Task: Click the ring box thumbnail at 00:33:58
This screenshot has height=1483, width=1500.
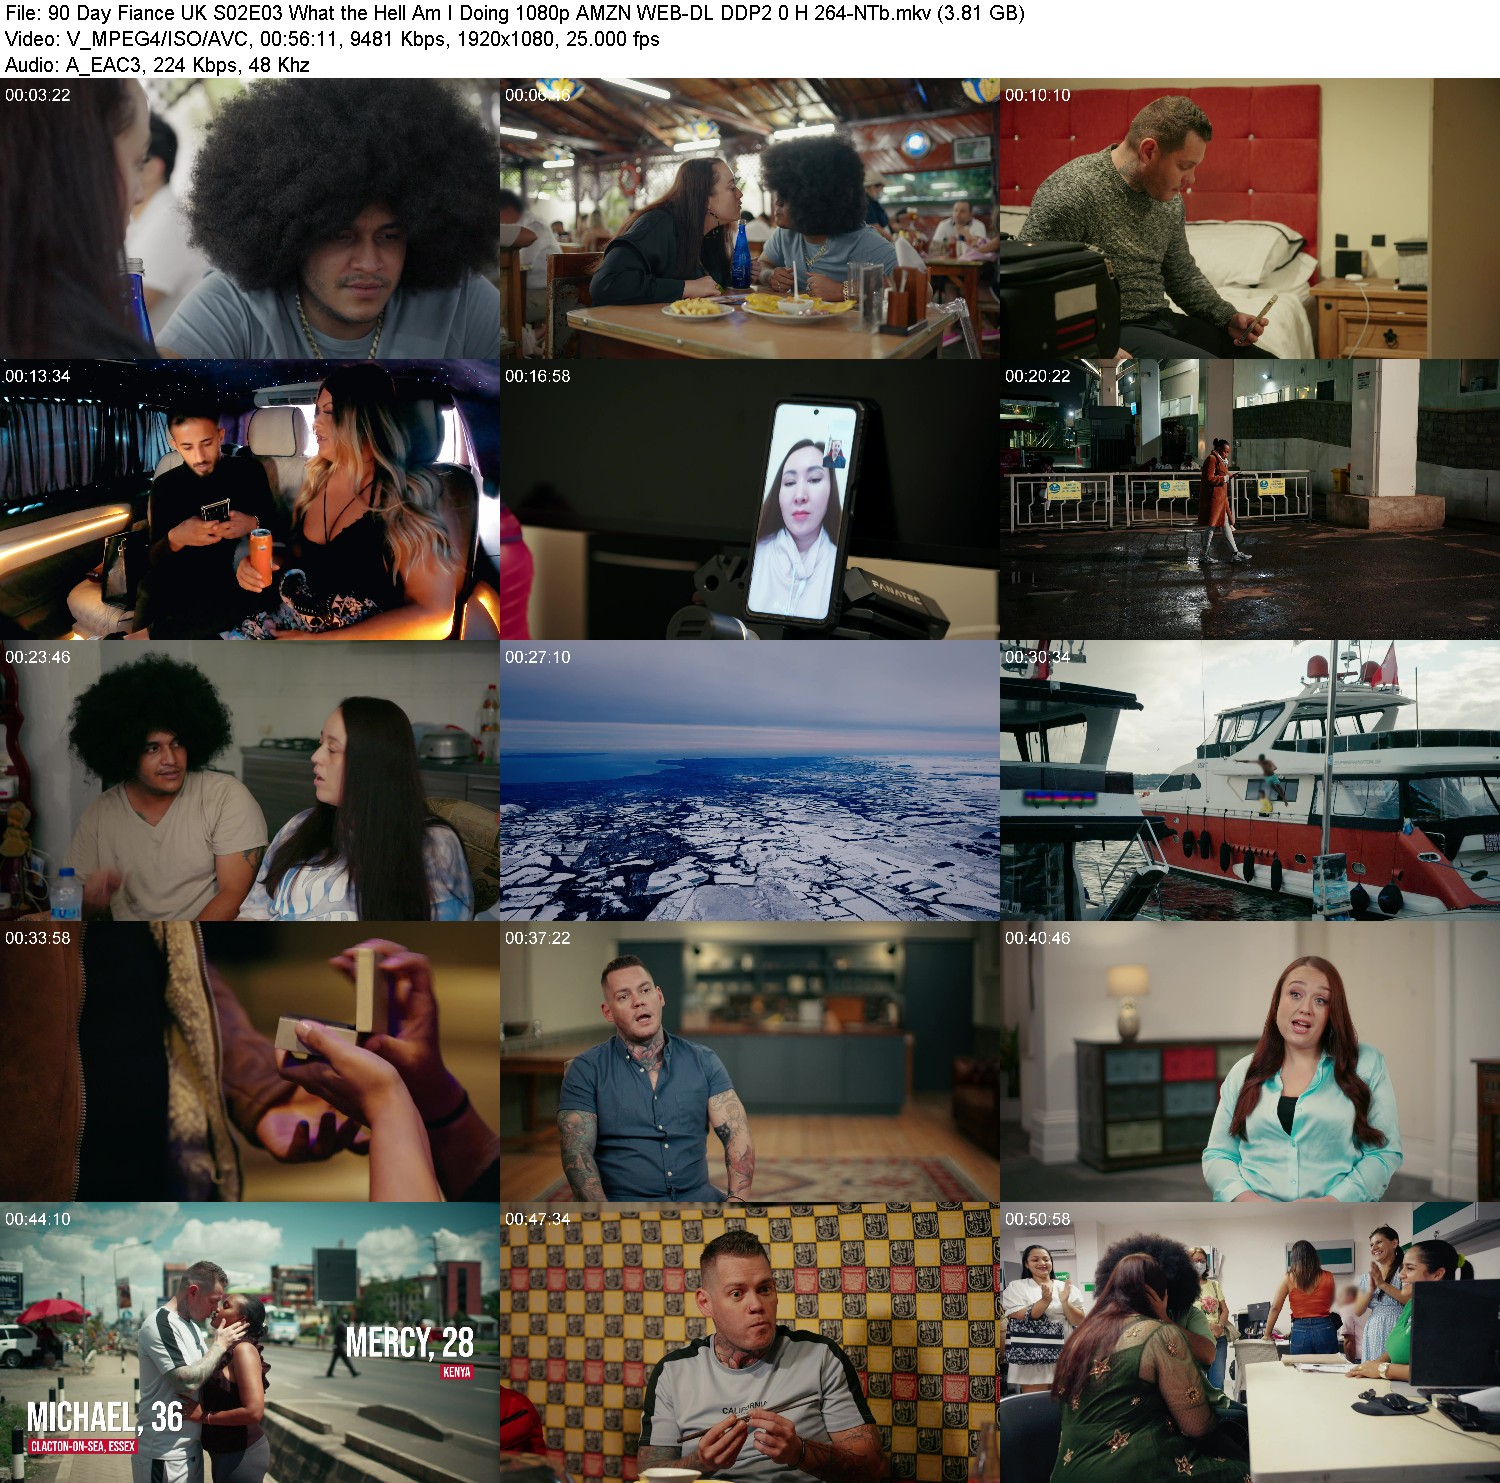Action: click(250, 1061)
